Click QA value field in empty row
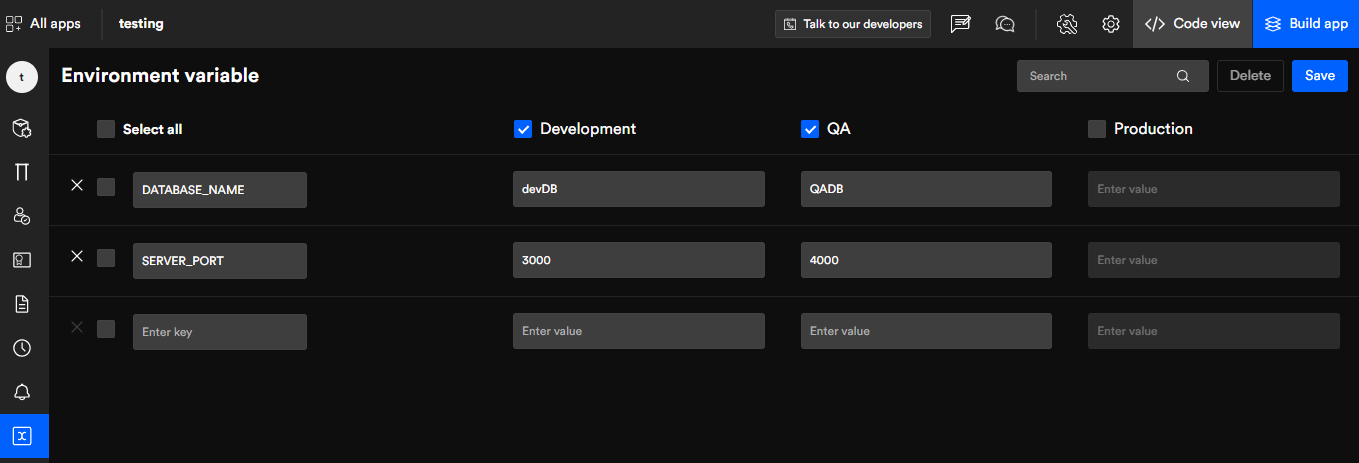 tap(926, 331)
